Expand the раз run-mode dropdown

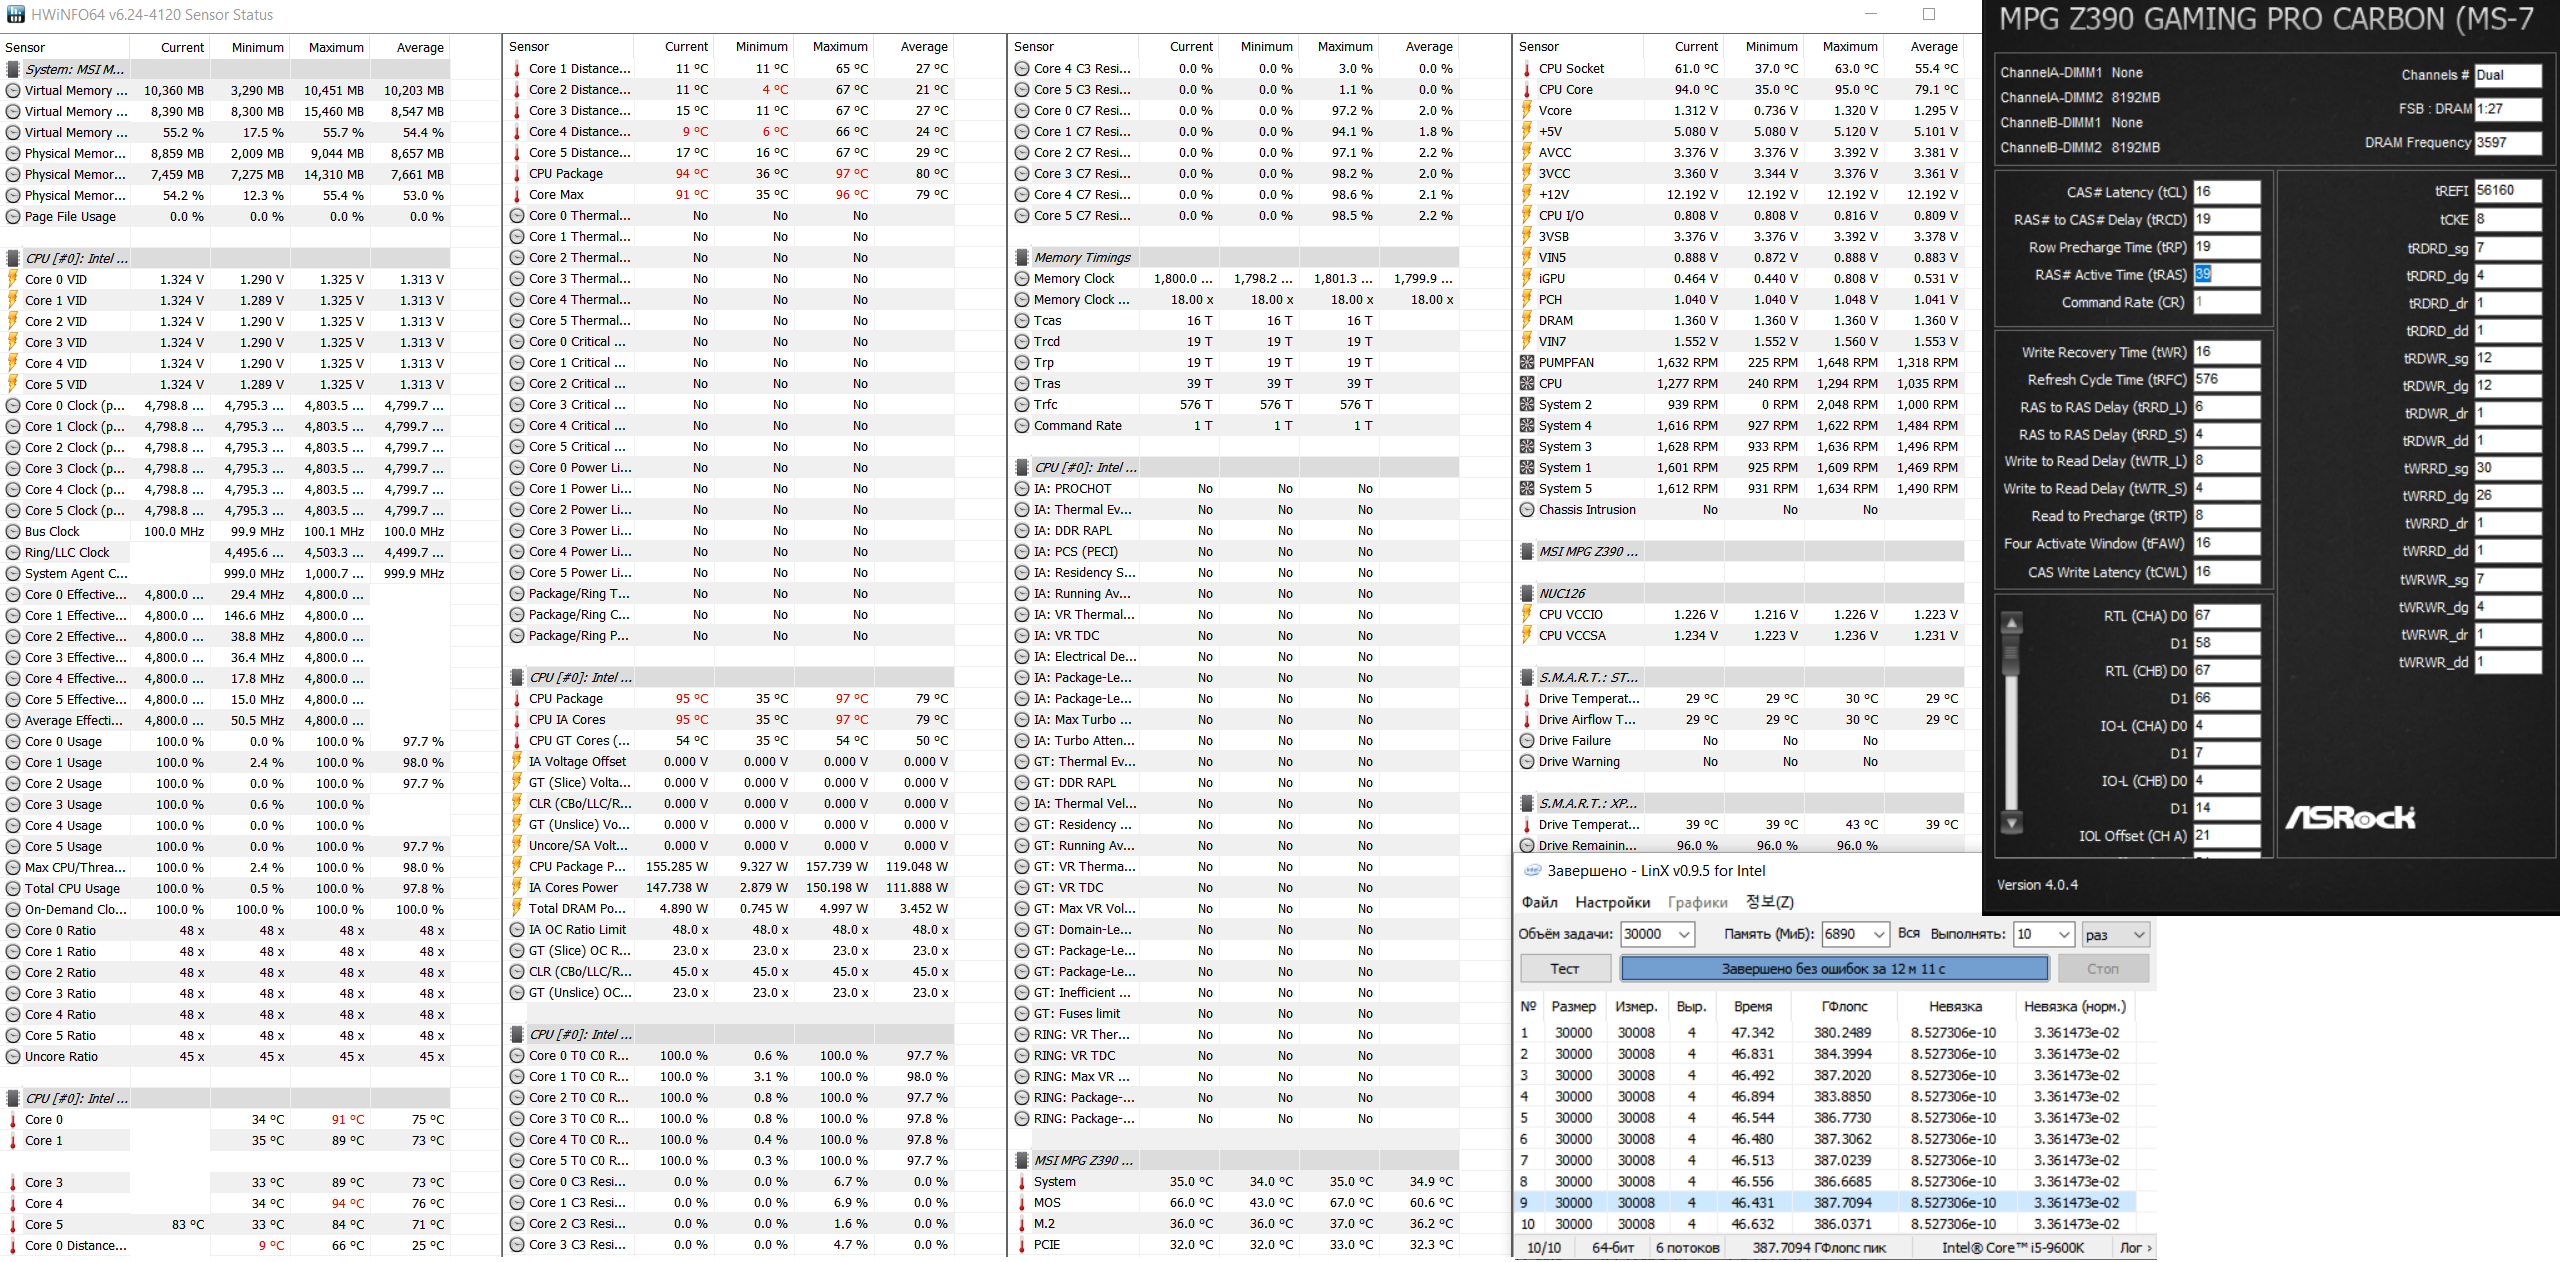(x=2139, y=935)
